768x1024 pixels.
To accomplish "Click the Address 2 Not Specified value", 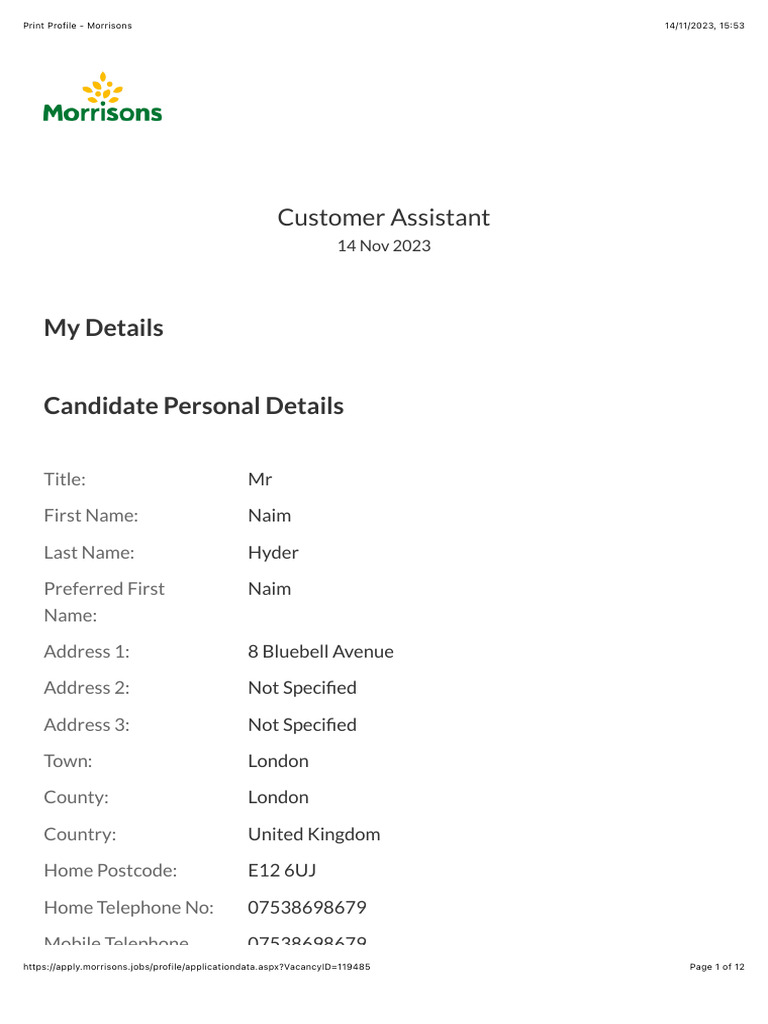I will 302,688.
